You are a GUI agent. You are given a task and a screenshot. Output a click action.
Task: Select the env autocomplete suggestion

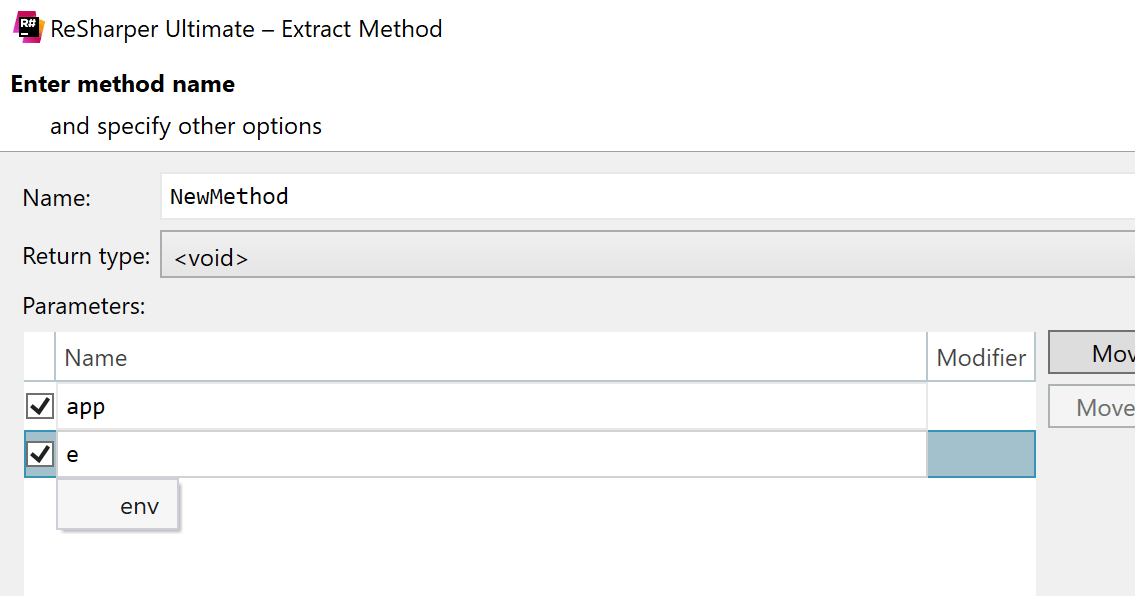tap(139, 506)
